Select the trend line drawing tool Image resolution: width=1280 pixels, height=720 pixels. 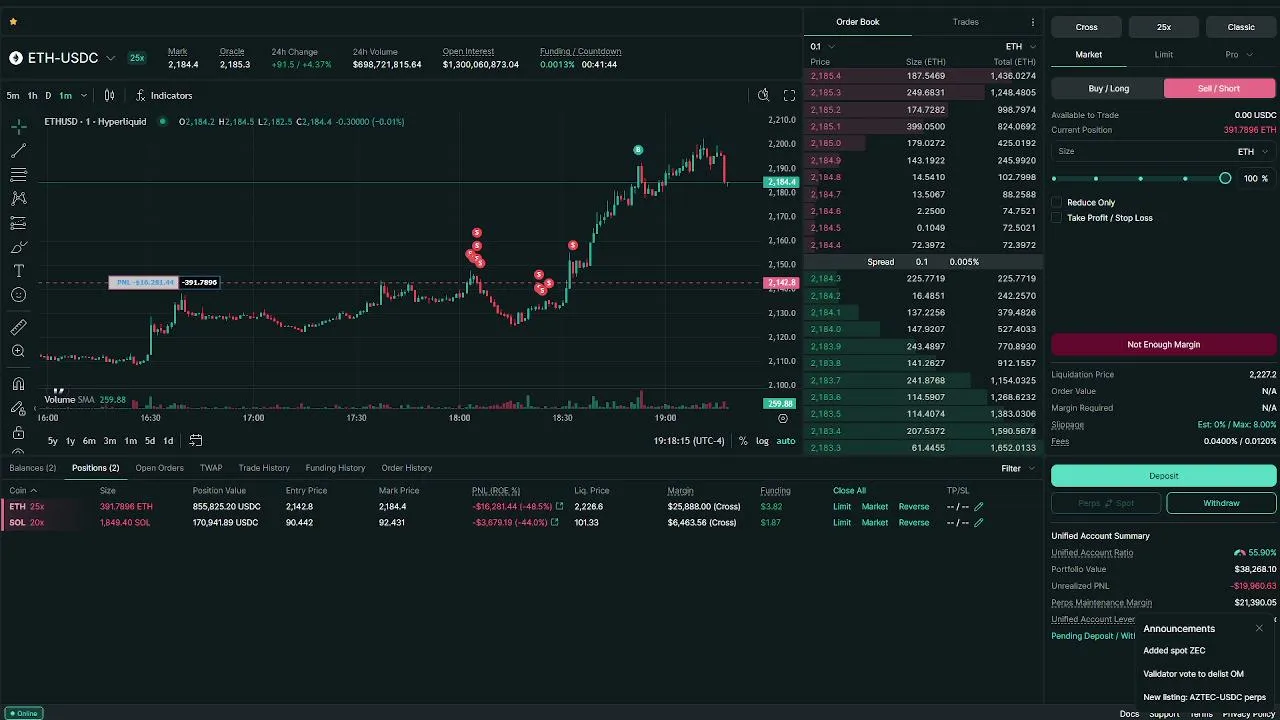[18, 151]
